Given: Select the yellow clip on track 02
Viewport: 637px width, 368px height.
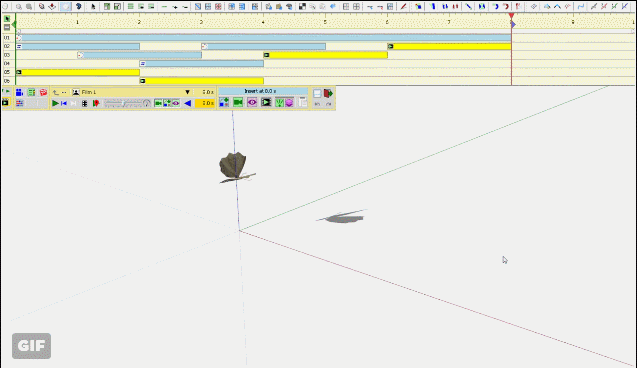Looking at the screenshot, I should pos(449,46).
